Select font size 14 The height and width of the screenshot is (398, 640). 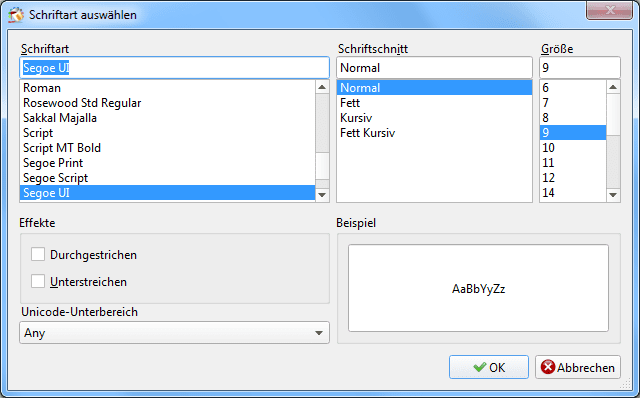coord(573,193)
